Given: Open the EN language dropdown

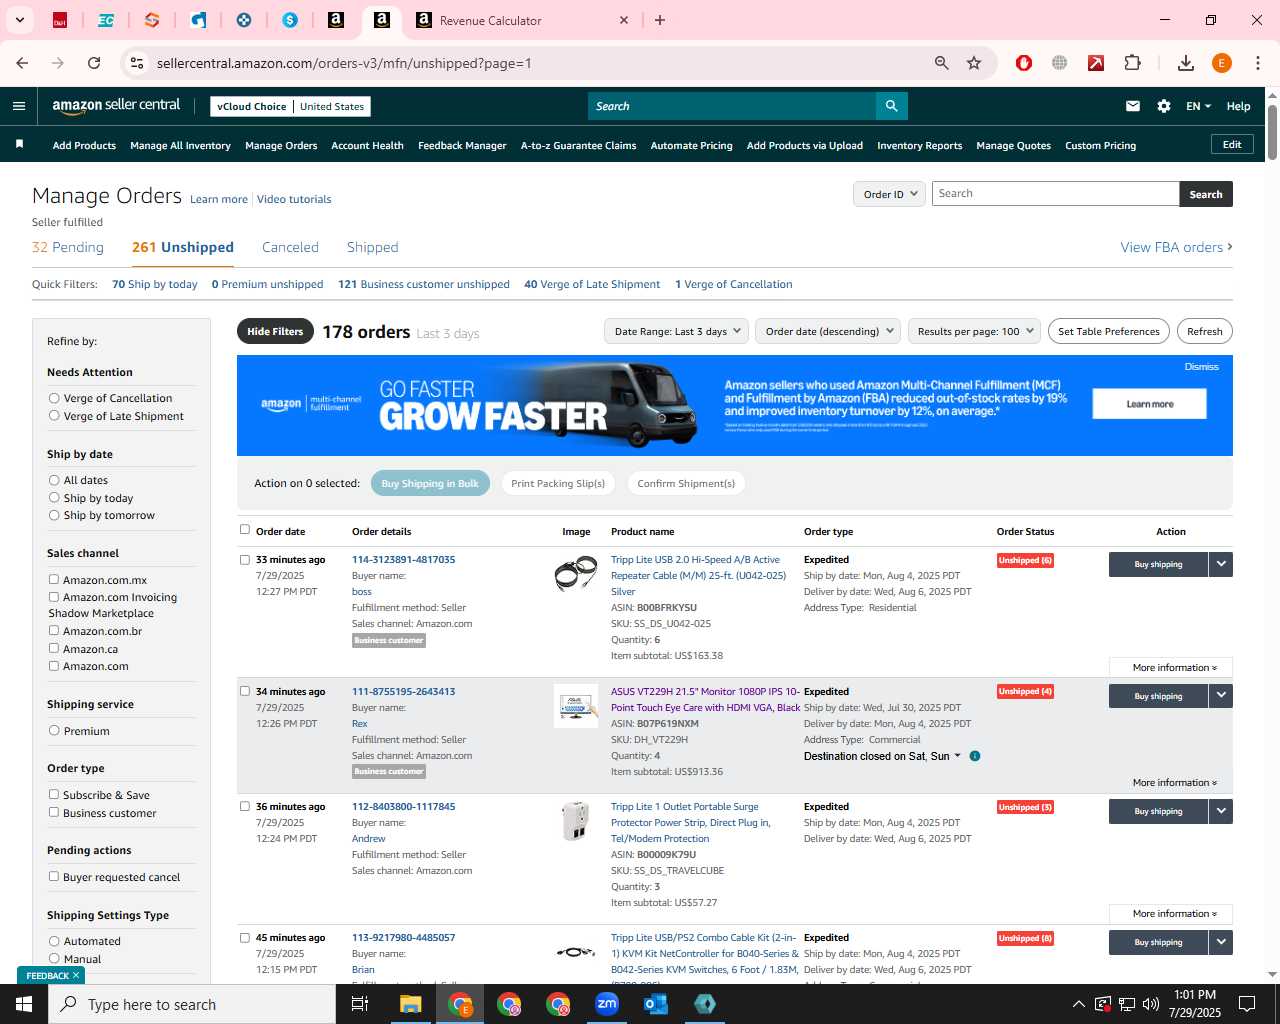Looking at the screenshot, I should [x=1198, y=106].
